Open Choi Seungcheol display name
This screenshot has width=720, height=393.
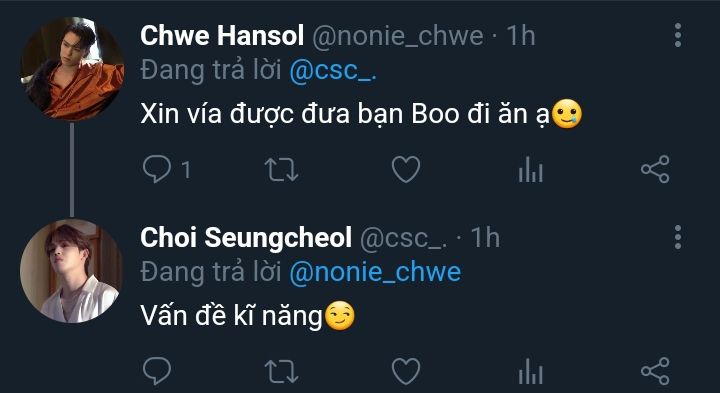pyautogui.click(x=246, y=238)
